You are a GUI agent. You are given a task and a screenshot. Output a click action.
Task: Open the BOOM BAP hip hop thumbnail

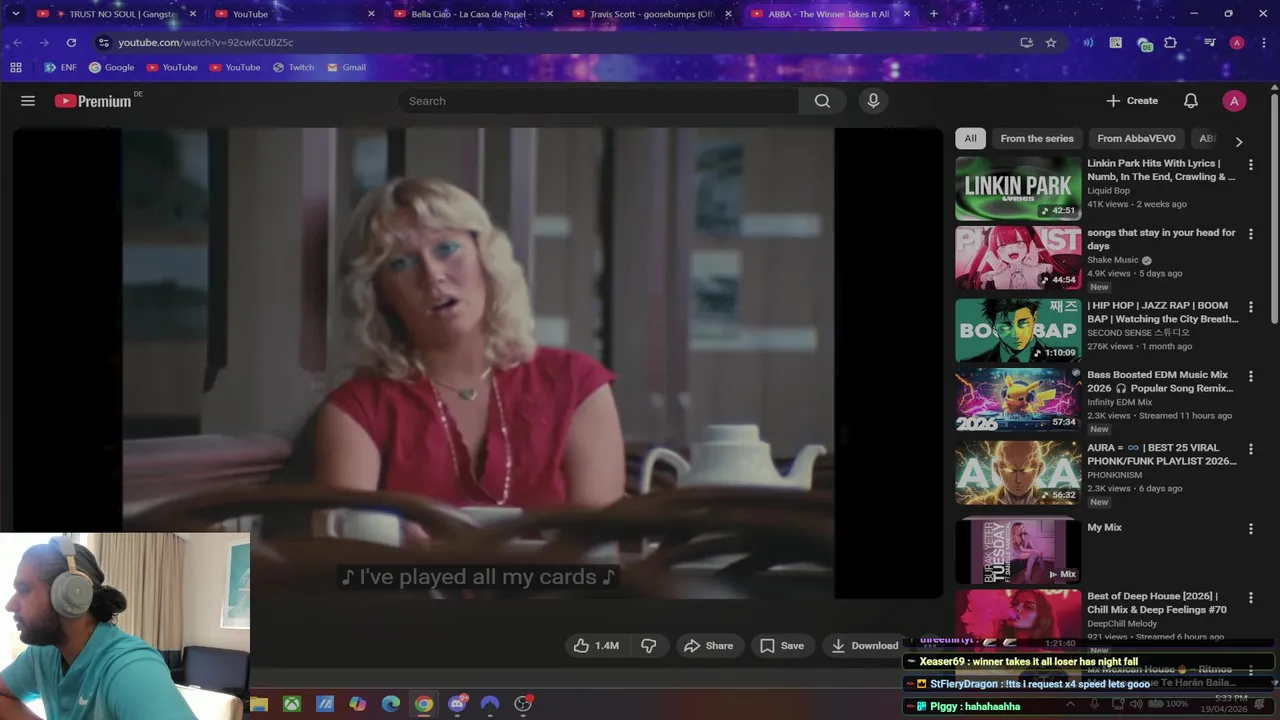coord(1018,330)
